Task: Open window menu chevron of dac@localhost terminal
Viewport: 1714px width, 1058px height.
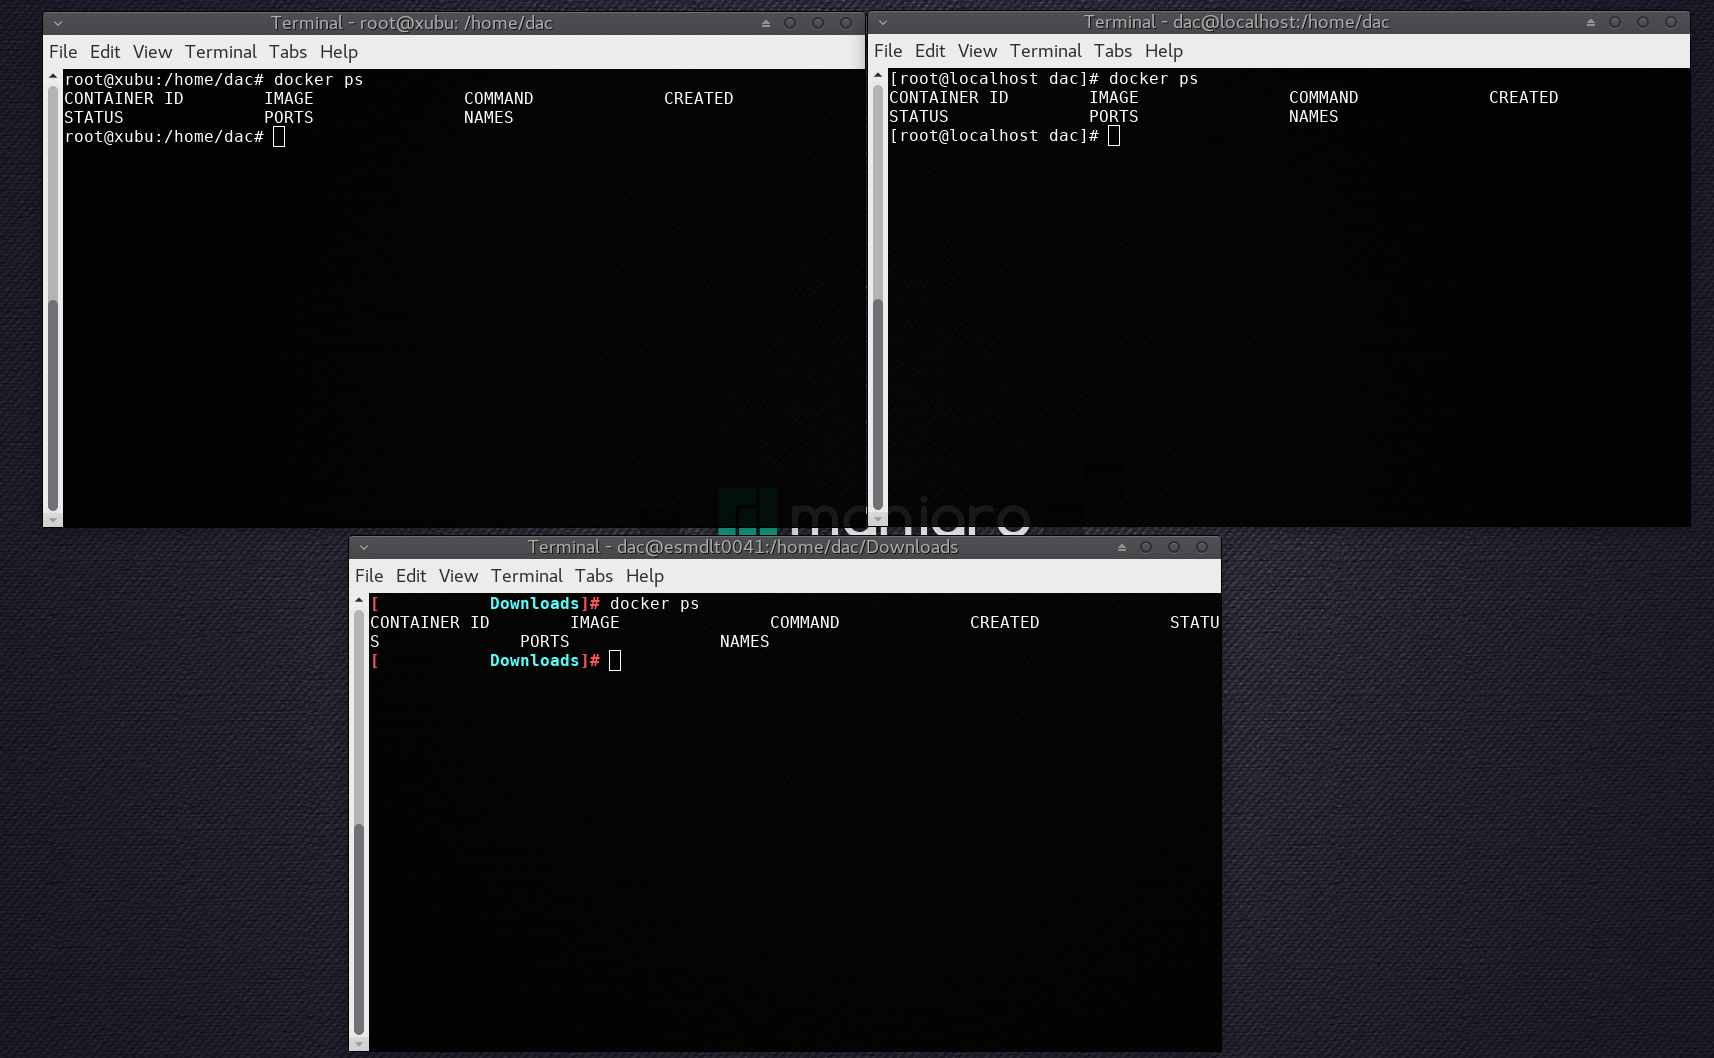Action: point(883,22)
